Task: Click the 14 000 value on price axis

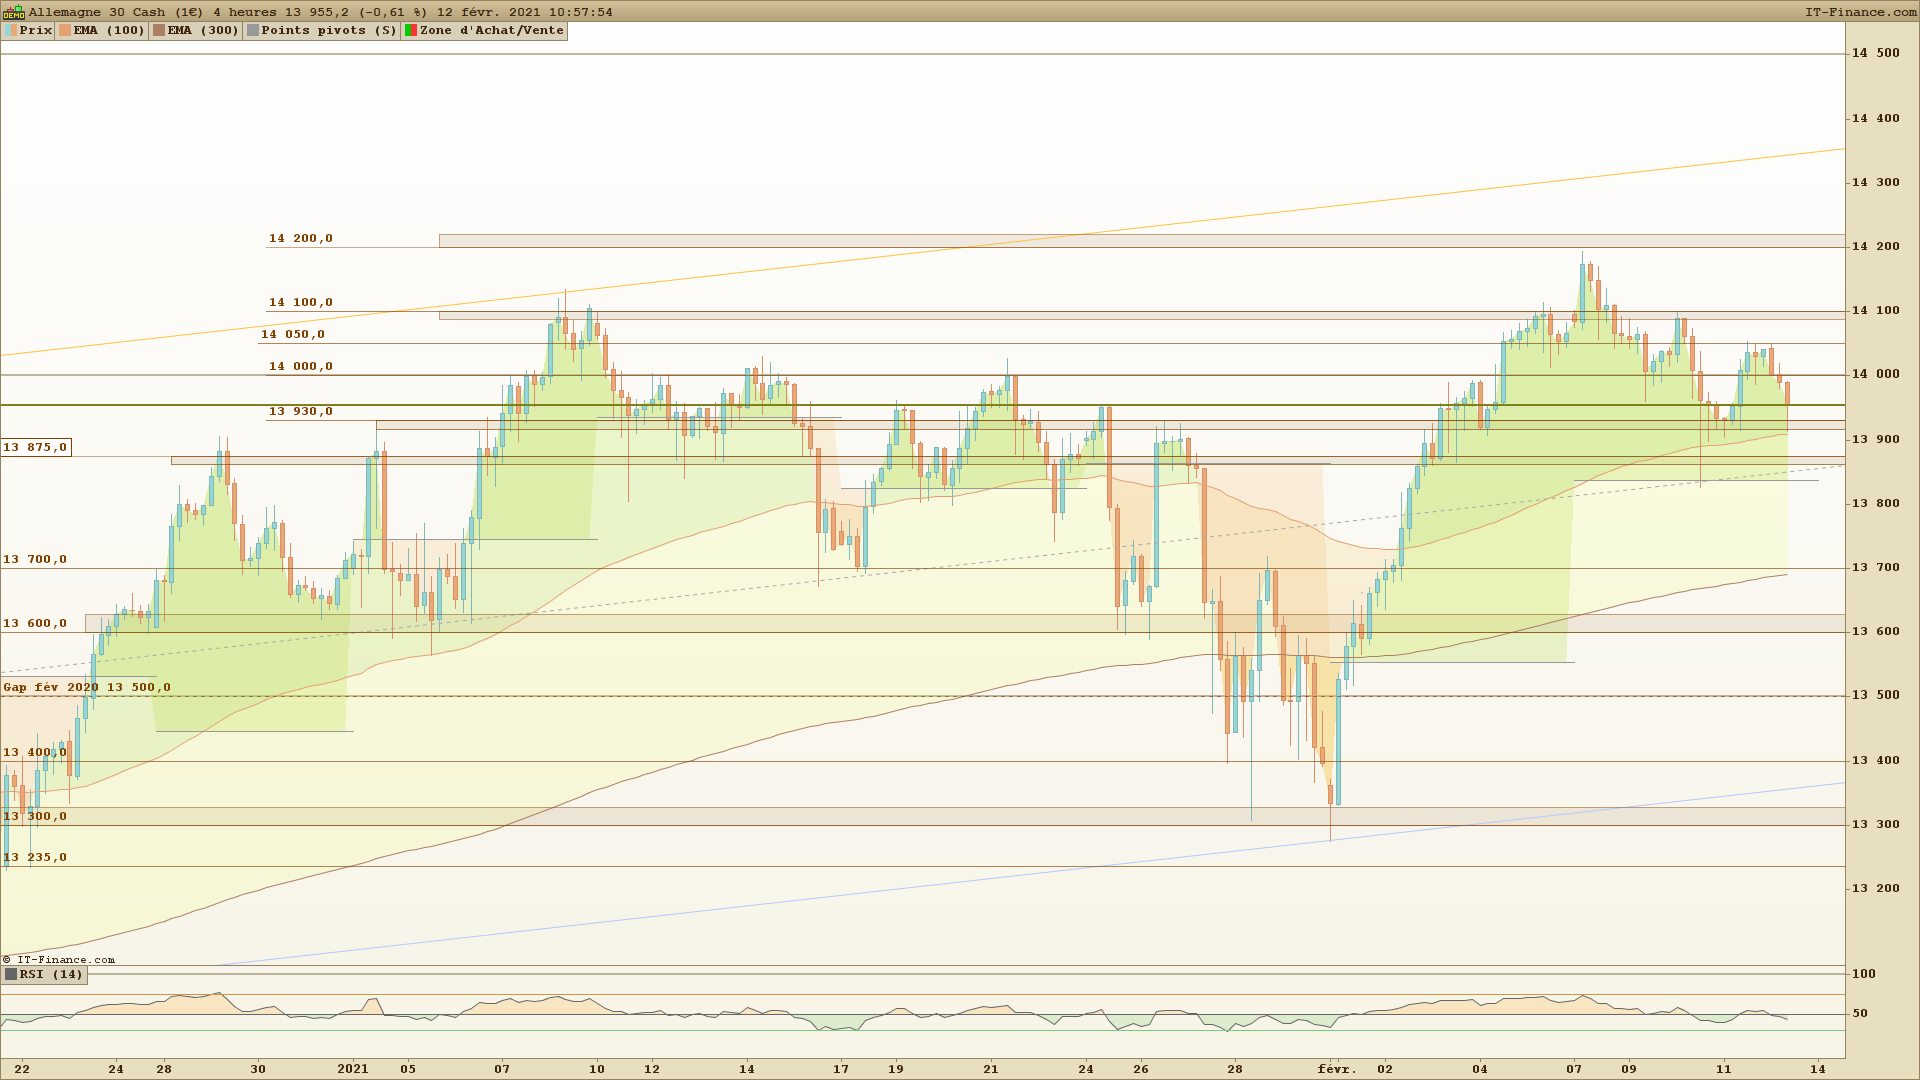Action: click(x=1875, y=374)
